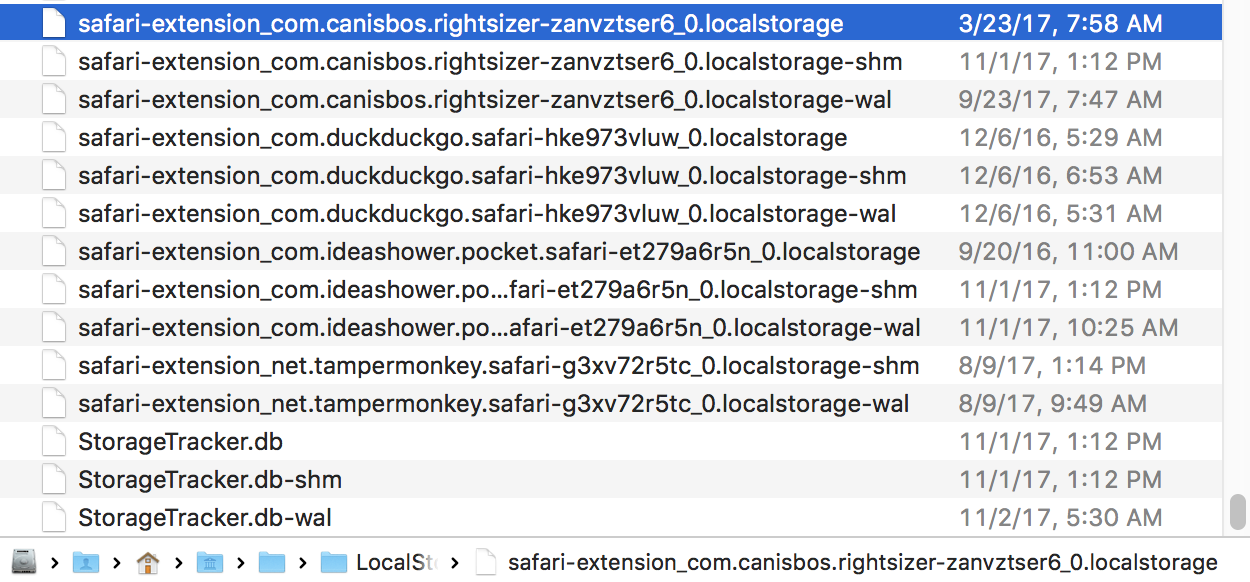Select StorageTracker.db-shm file
Image resolution: width=1250 pixels, height=582 pixels.
[x=611, y=480]
